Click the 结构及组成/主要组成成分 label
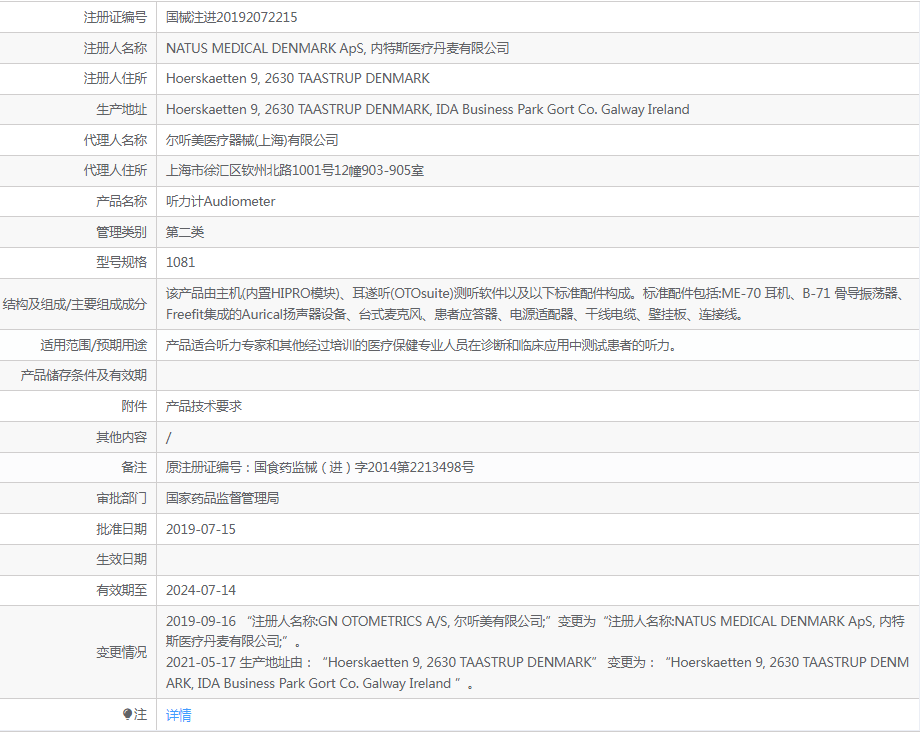This screenshot has height=738, width=920. tap(75, 304)
